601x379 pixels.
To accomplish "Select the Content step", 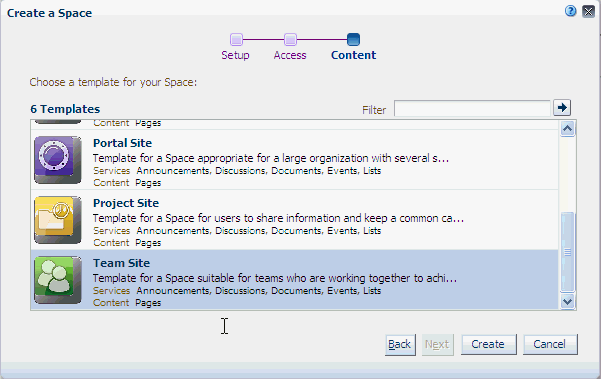I will [x=353, y=55].
